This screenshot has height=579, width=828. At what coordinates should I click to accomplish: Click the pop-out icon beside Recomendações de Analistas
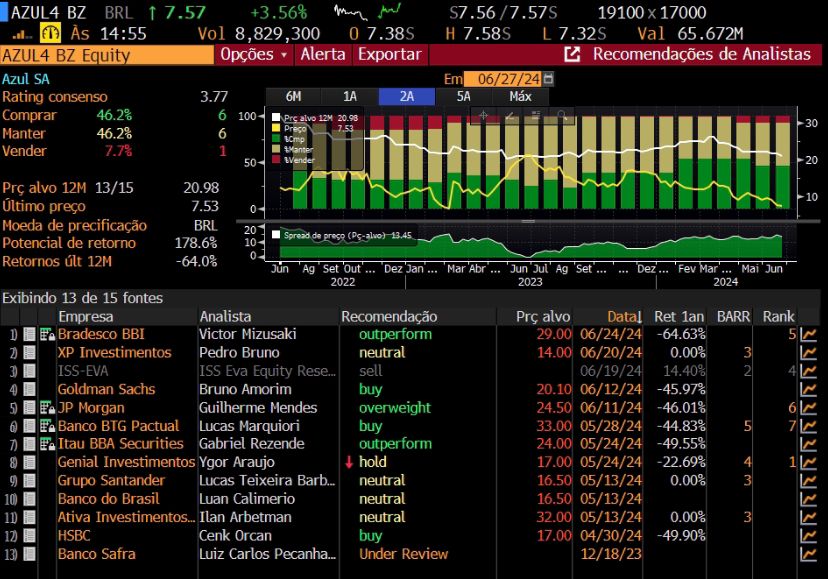point(573,54)
